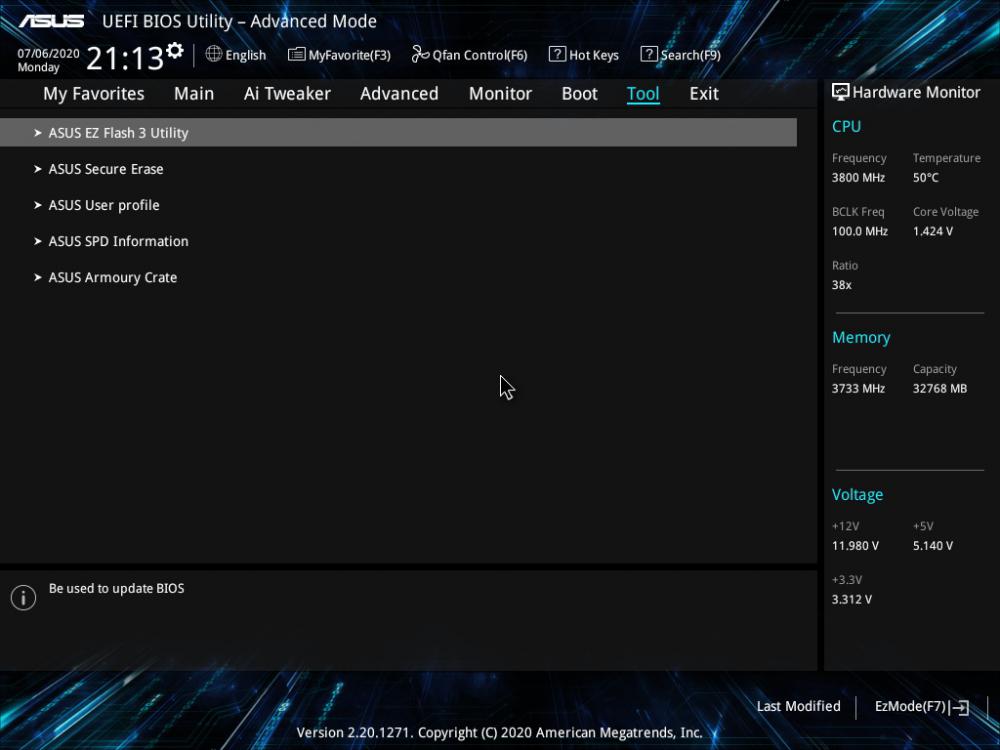Click the Voltage heading
This screenshot has width=1000, height=750.
[x=857, y=495]
